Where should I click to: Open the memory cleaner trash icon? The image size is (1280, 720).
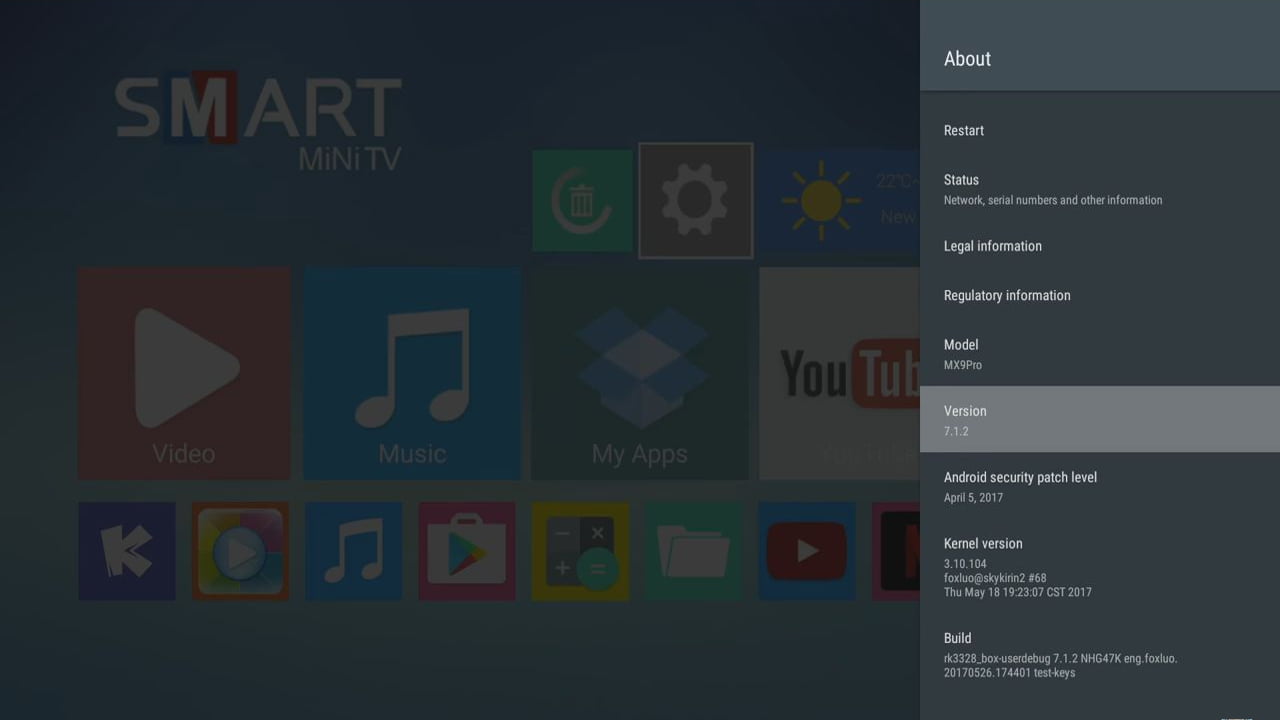coord(582,201)
